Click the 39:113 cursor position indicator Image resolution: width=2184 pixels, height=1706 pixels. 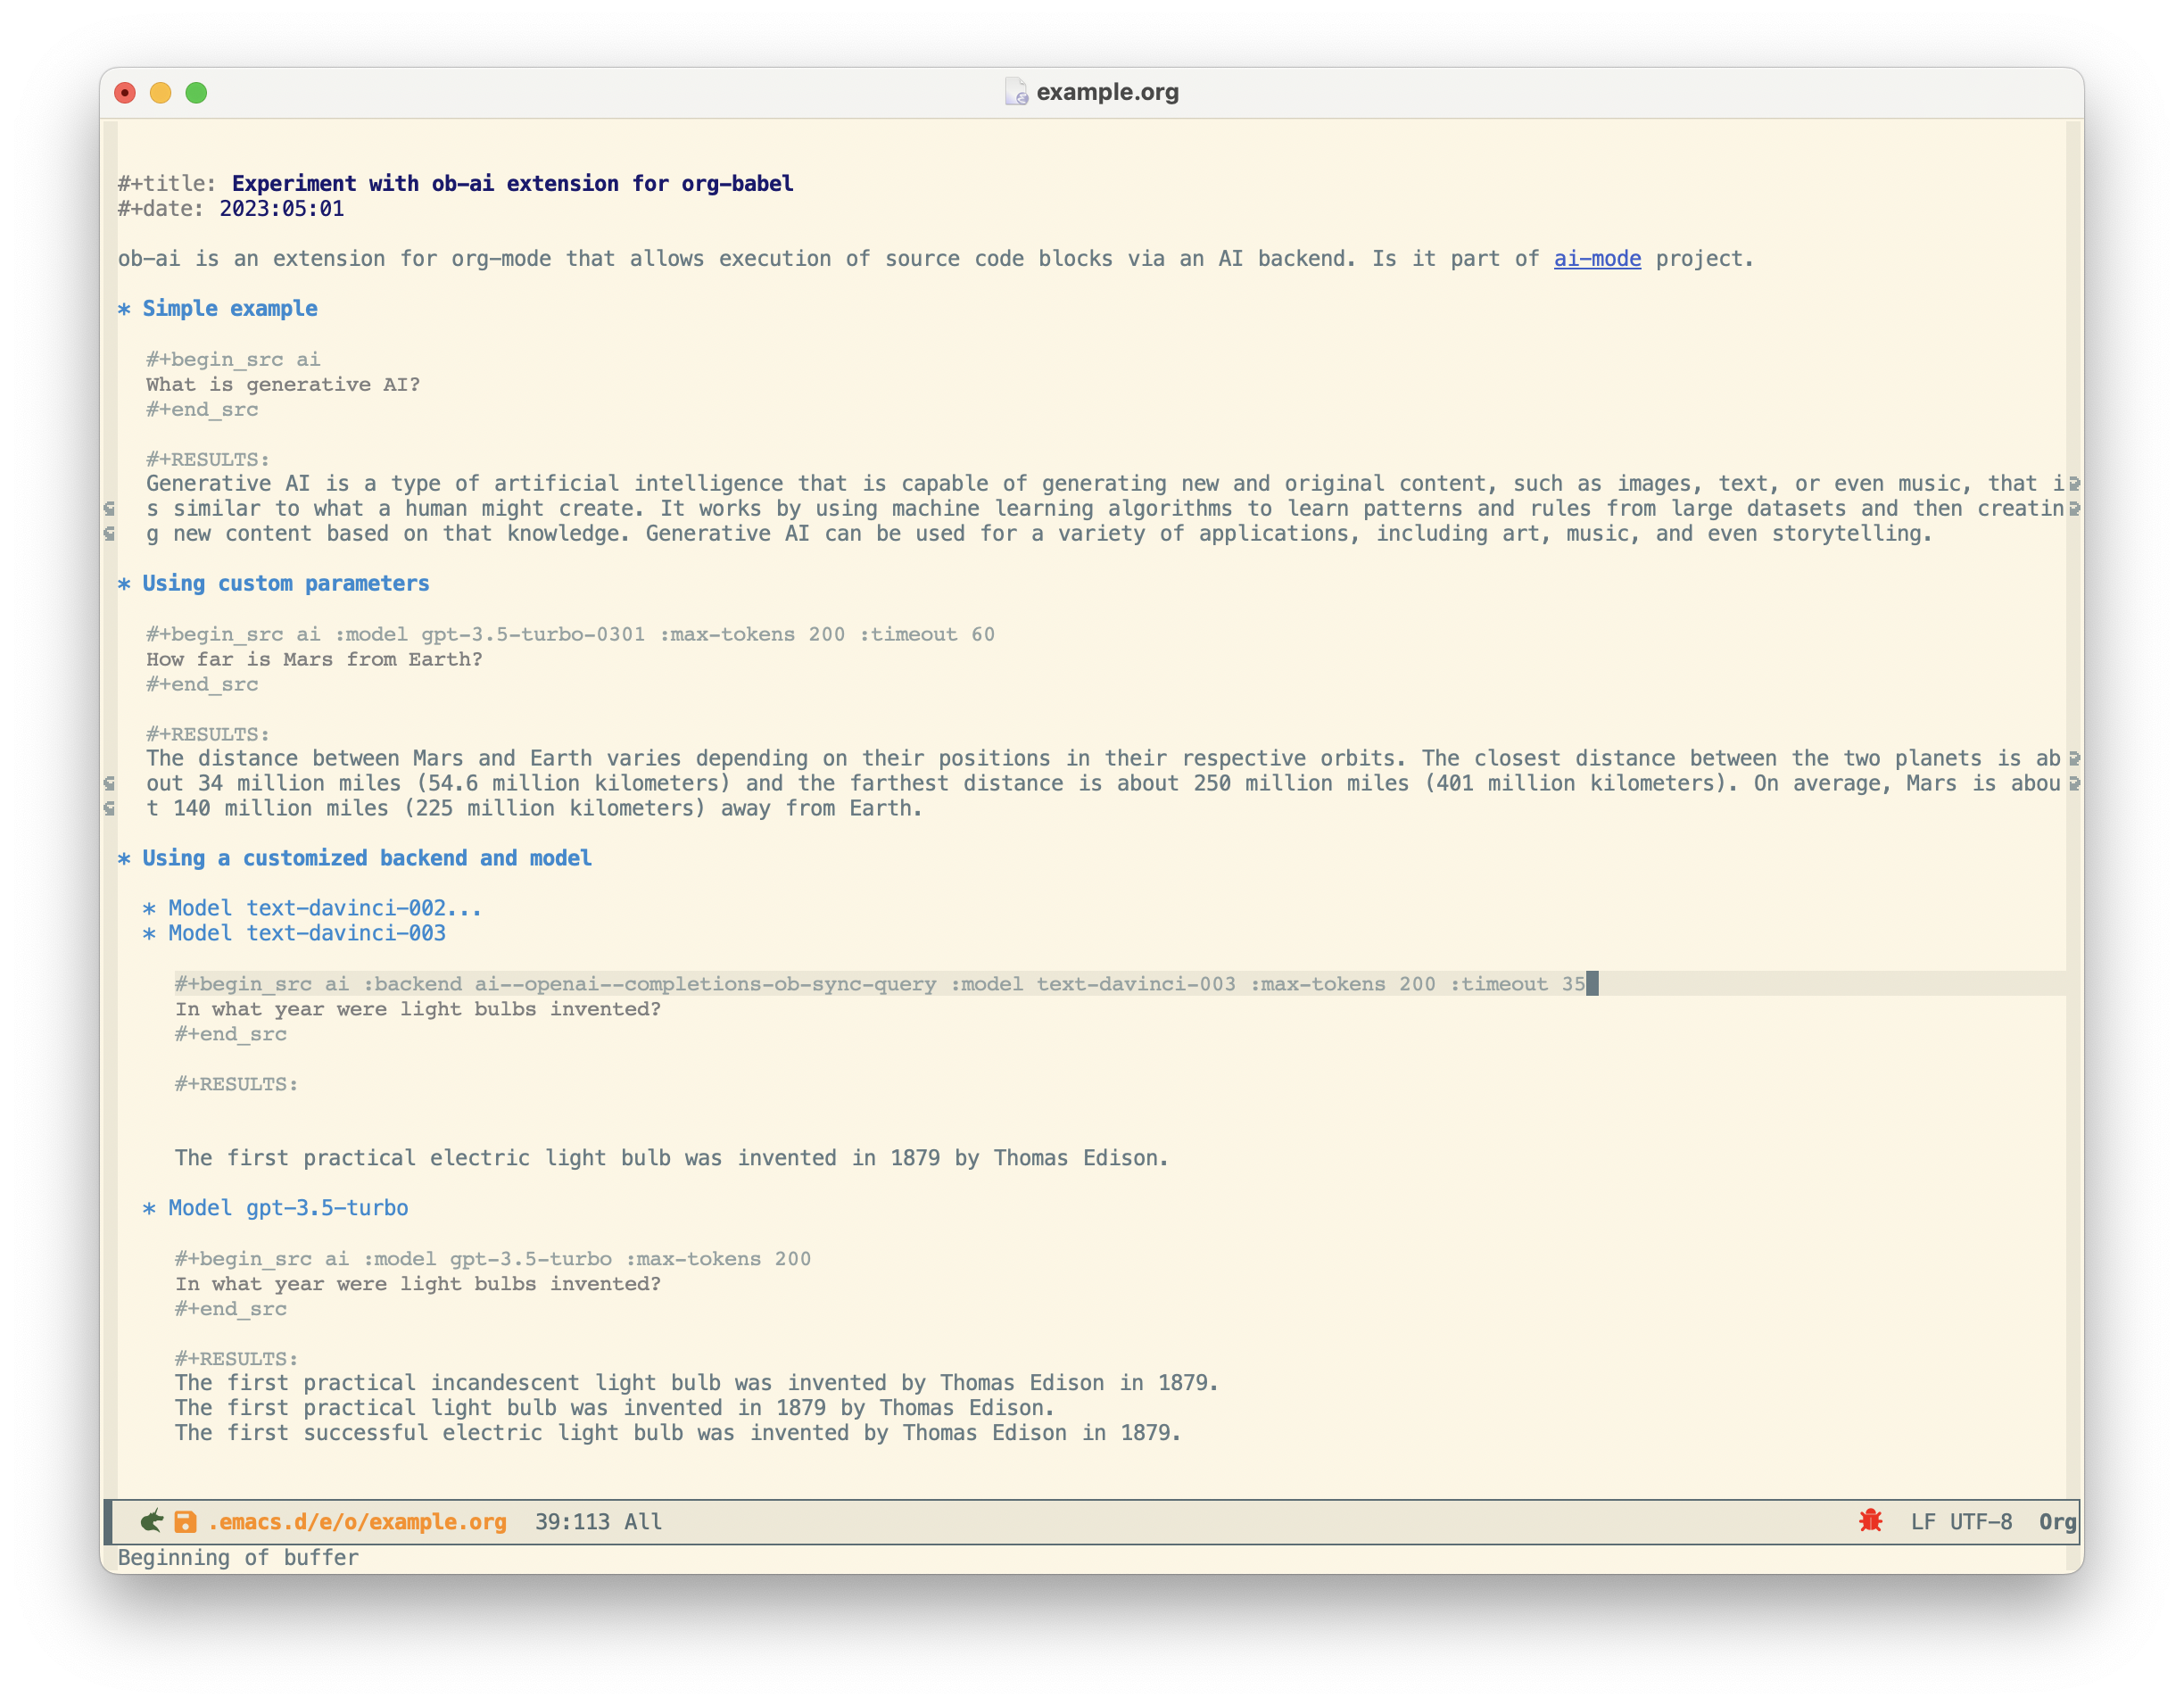click(x=572, y=1522)
